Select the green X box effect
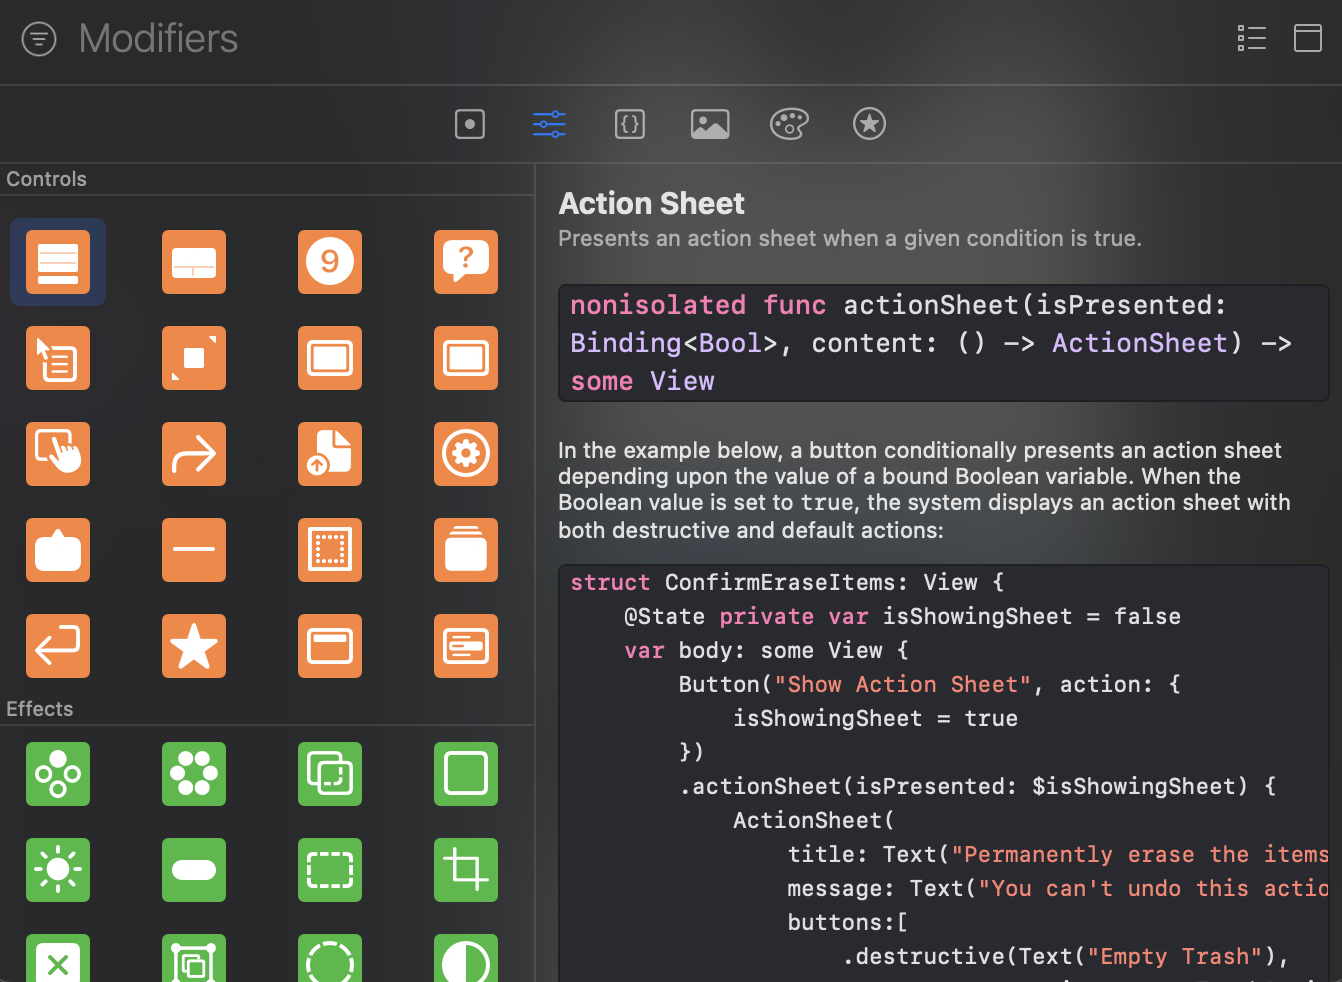This screenshot has width=1342, height=982. click(58, 958)
